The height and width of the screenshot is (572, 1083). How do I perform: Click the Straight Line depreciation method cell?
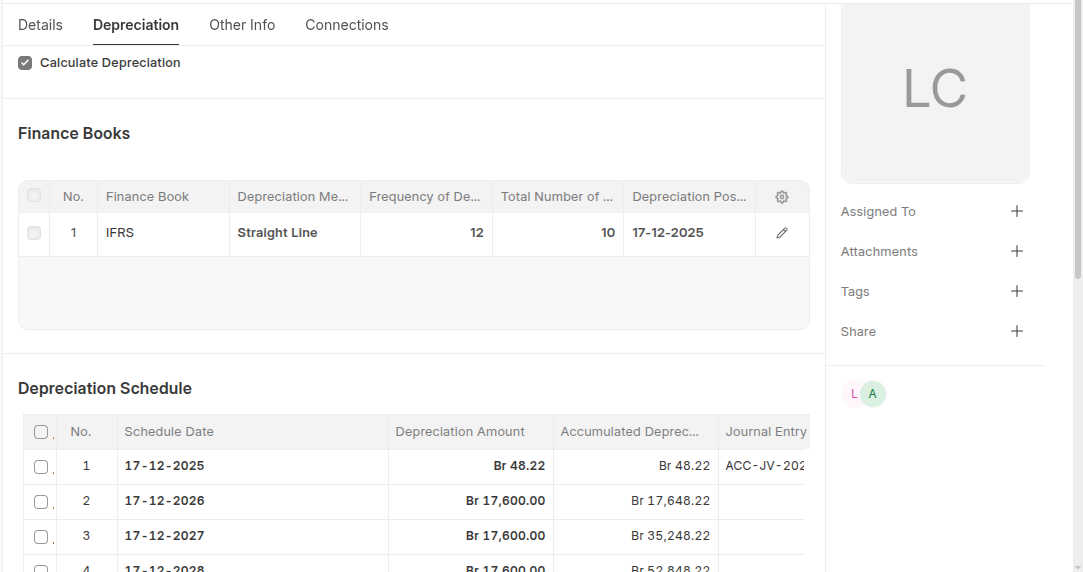294,233
